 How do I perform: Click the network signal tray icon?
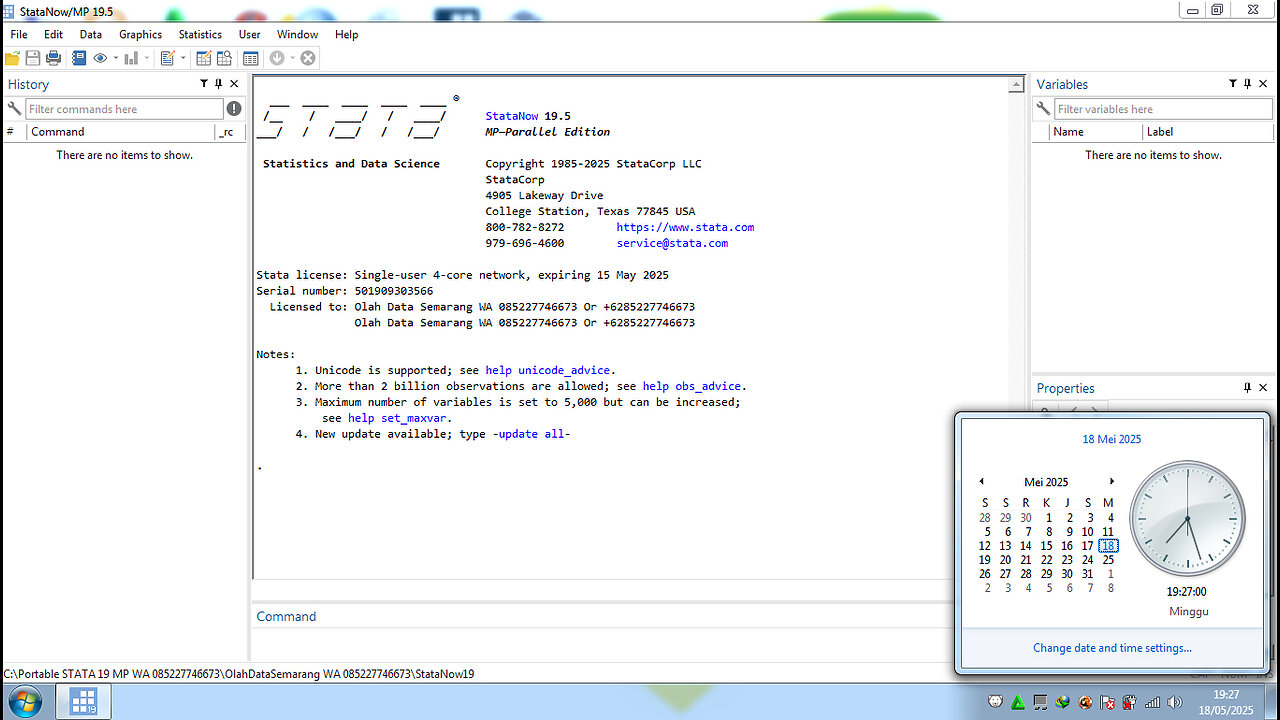tap(1152, 702)
